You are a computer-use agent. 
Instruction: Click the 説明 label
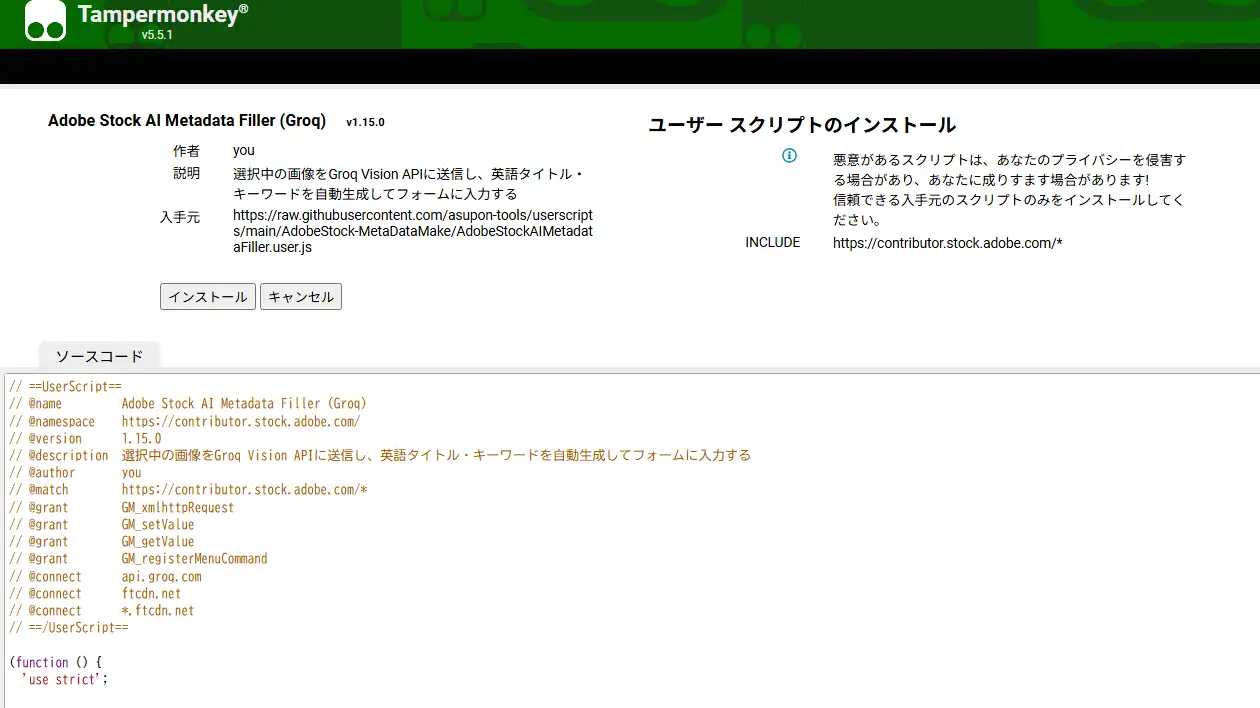(x=186, y=174)
